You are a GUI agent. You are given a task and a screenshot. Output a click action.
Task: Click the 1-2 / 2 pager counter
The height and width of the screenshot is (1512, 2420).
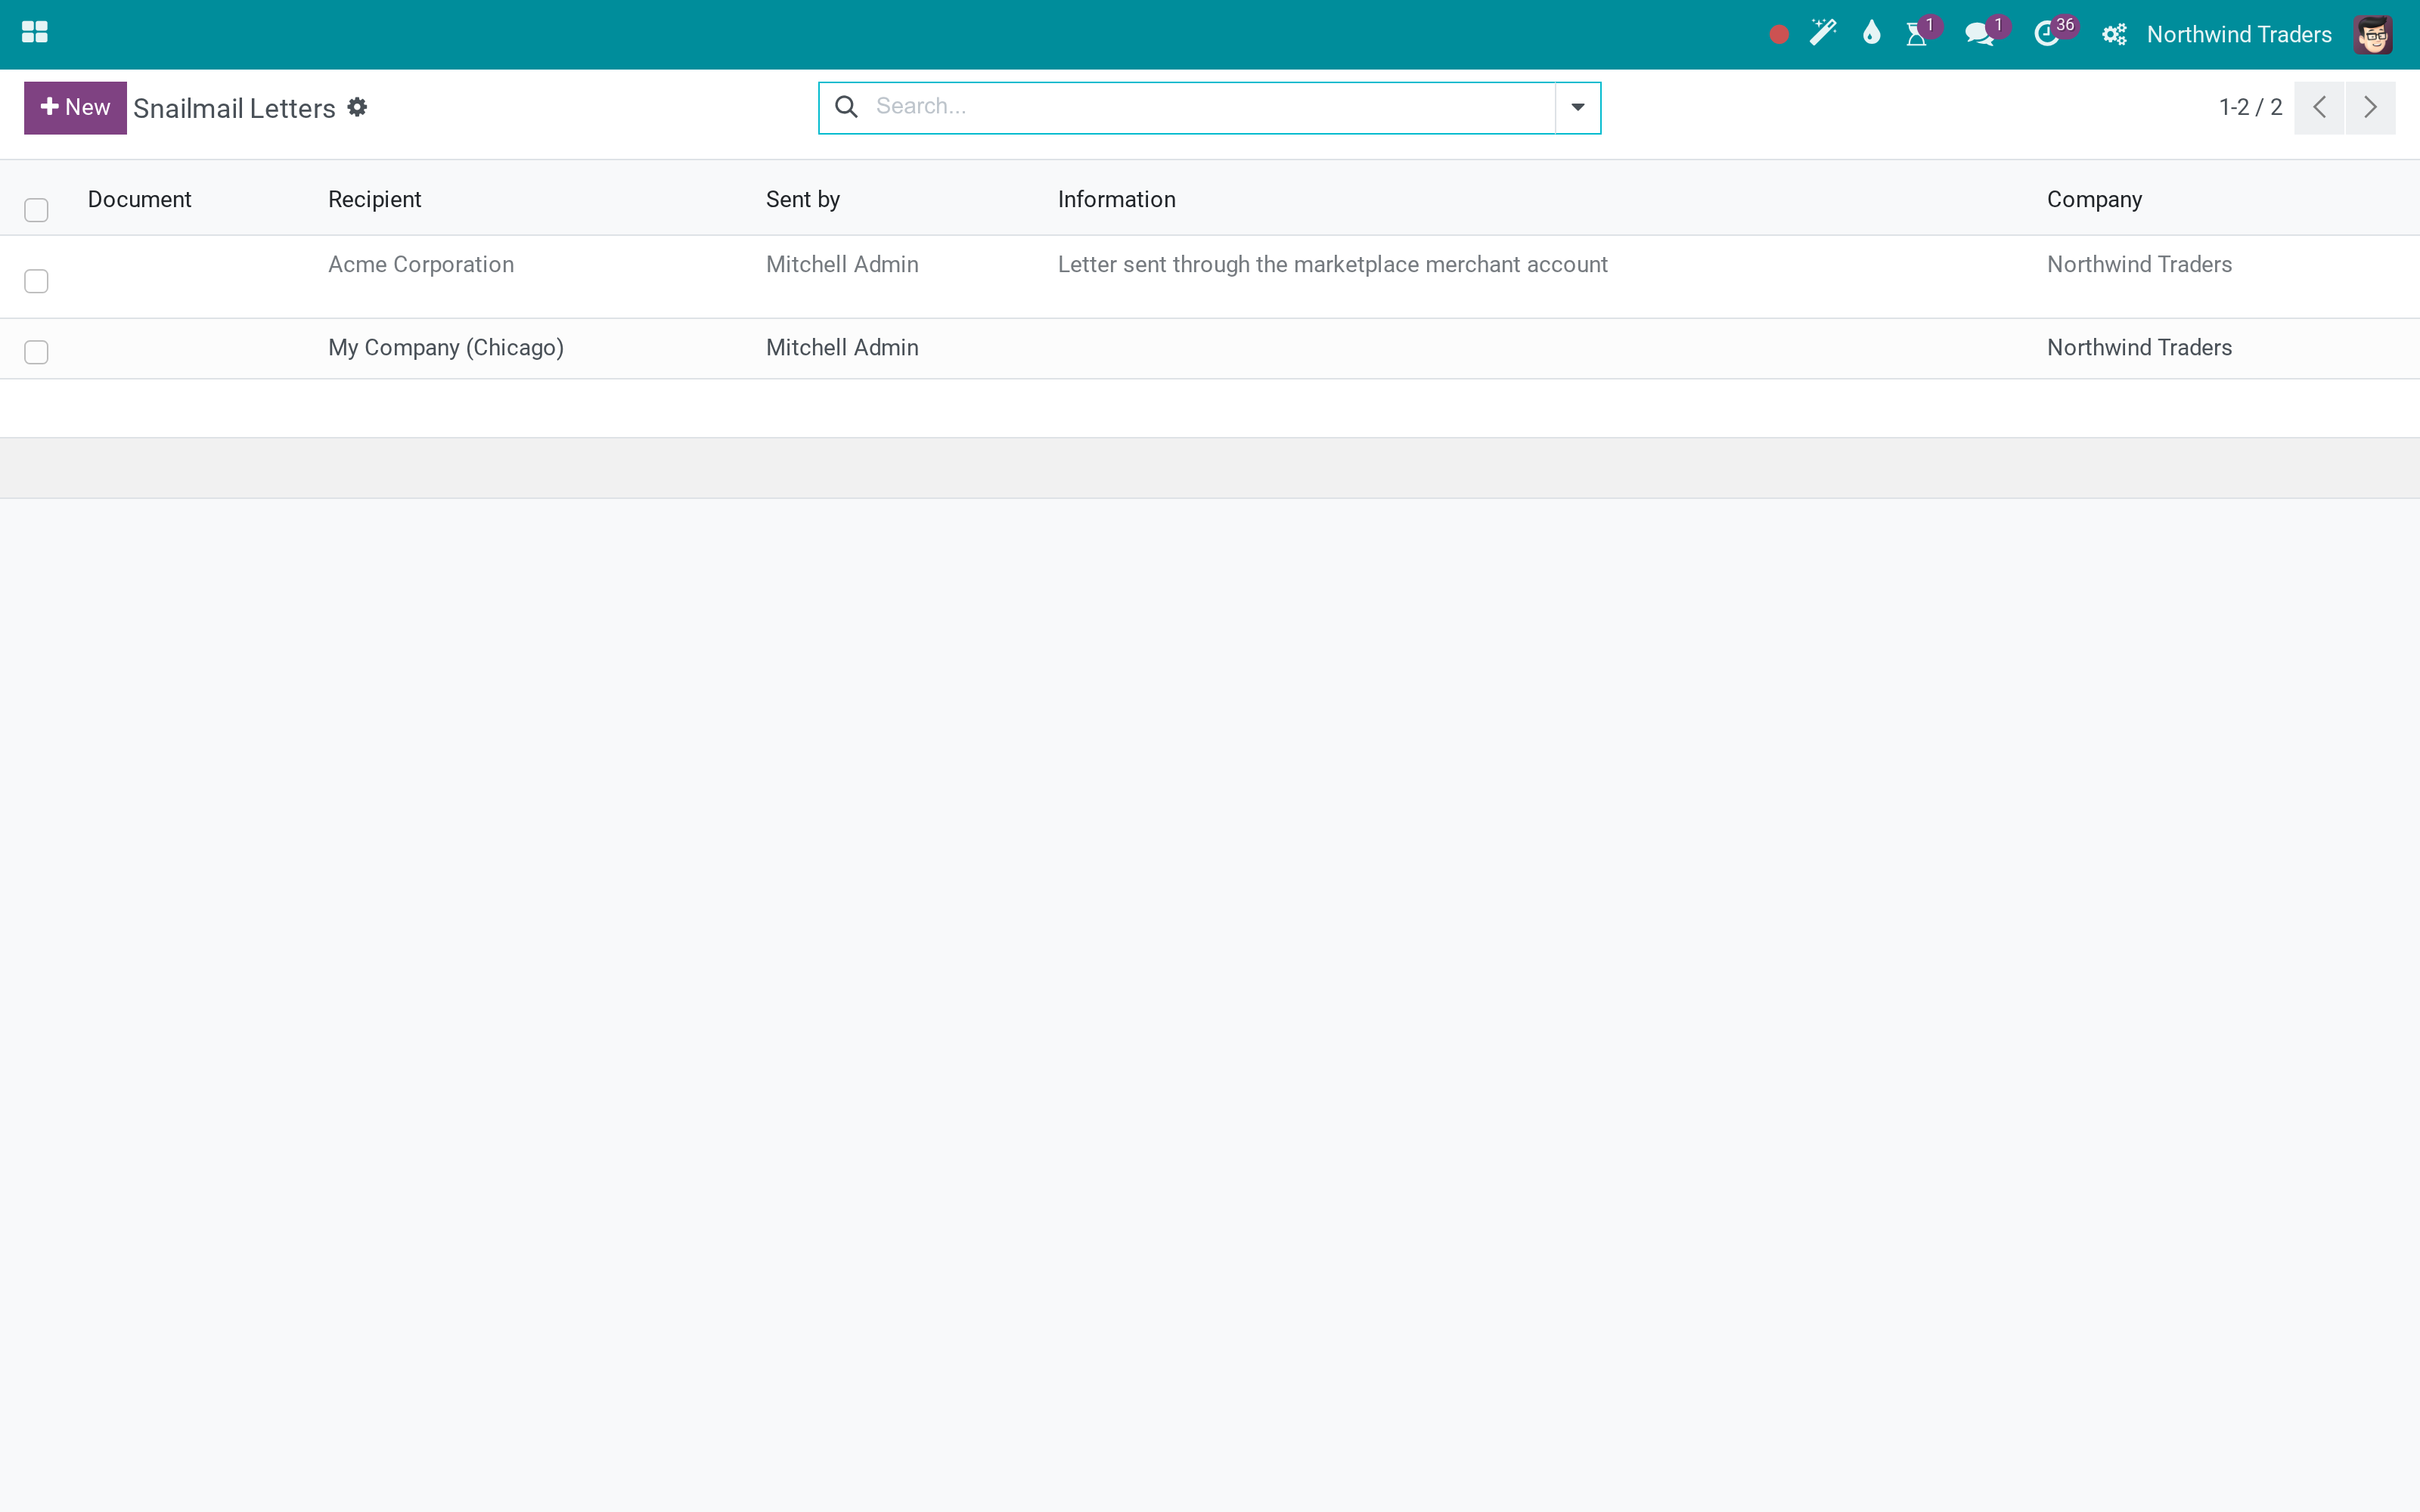click(x=2250, y=107)
